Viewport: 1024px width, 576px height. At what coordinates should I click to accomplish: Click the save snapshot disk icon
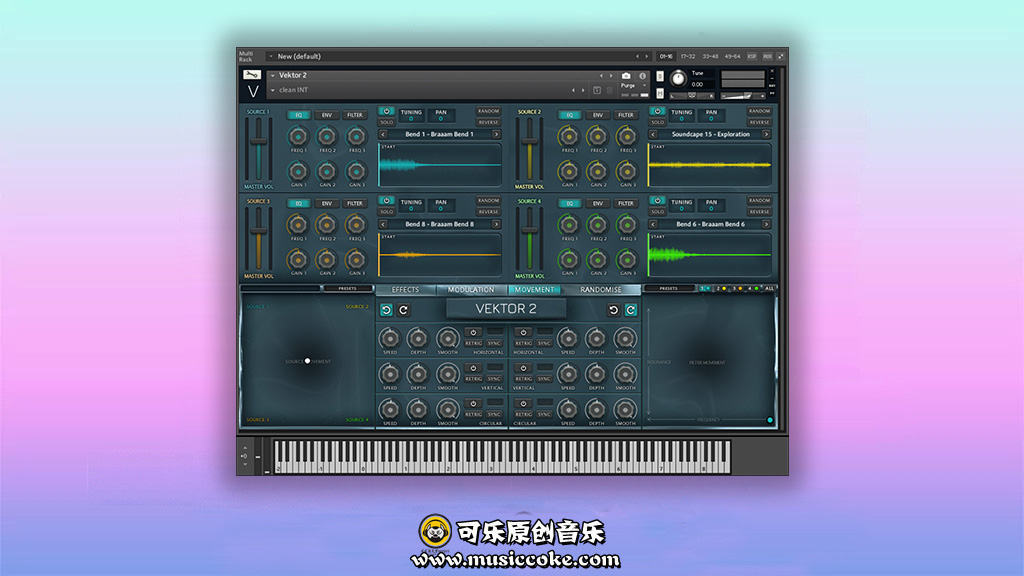pos(597,90)
